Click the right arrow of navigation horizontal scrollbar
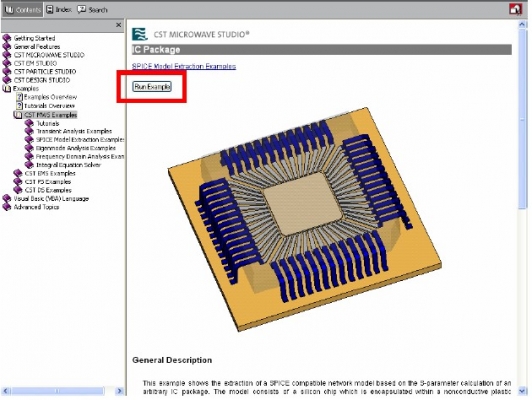 [119, 391]
